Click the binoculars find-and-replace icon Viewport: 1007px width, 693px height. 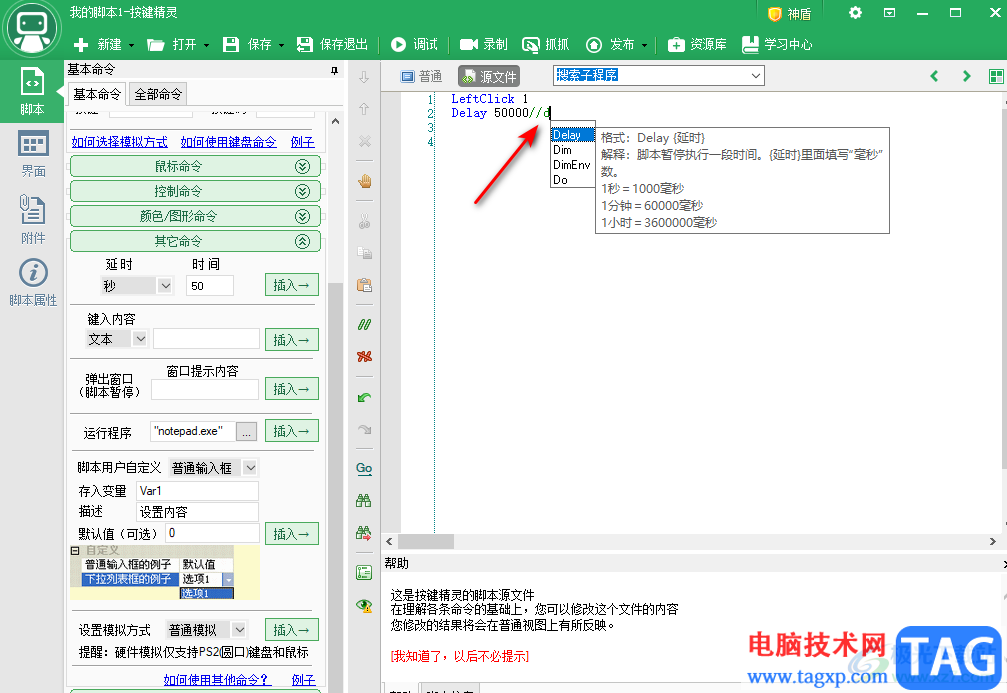coord(364,532)
